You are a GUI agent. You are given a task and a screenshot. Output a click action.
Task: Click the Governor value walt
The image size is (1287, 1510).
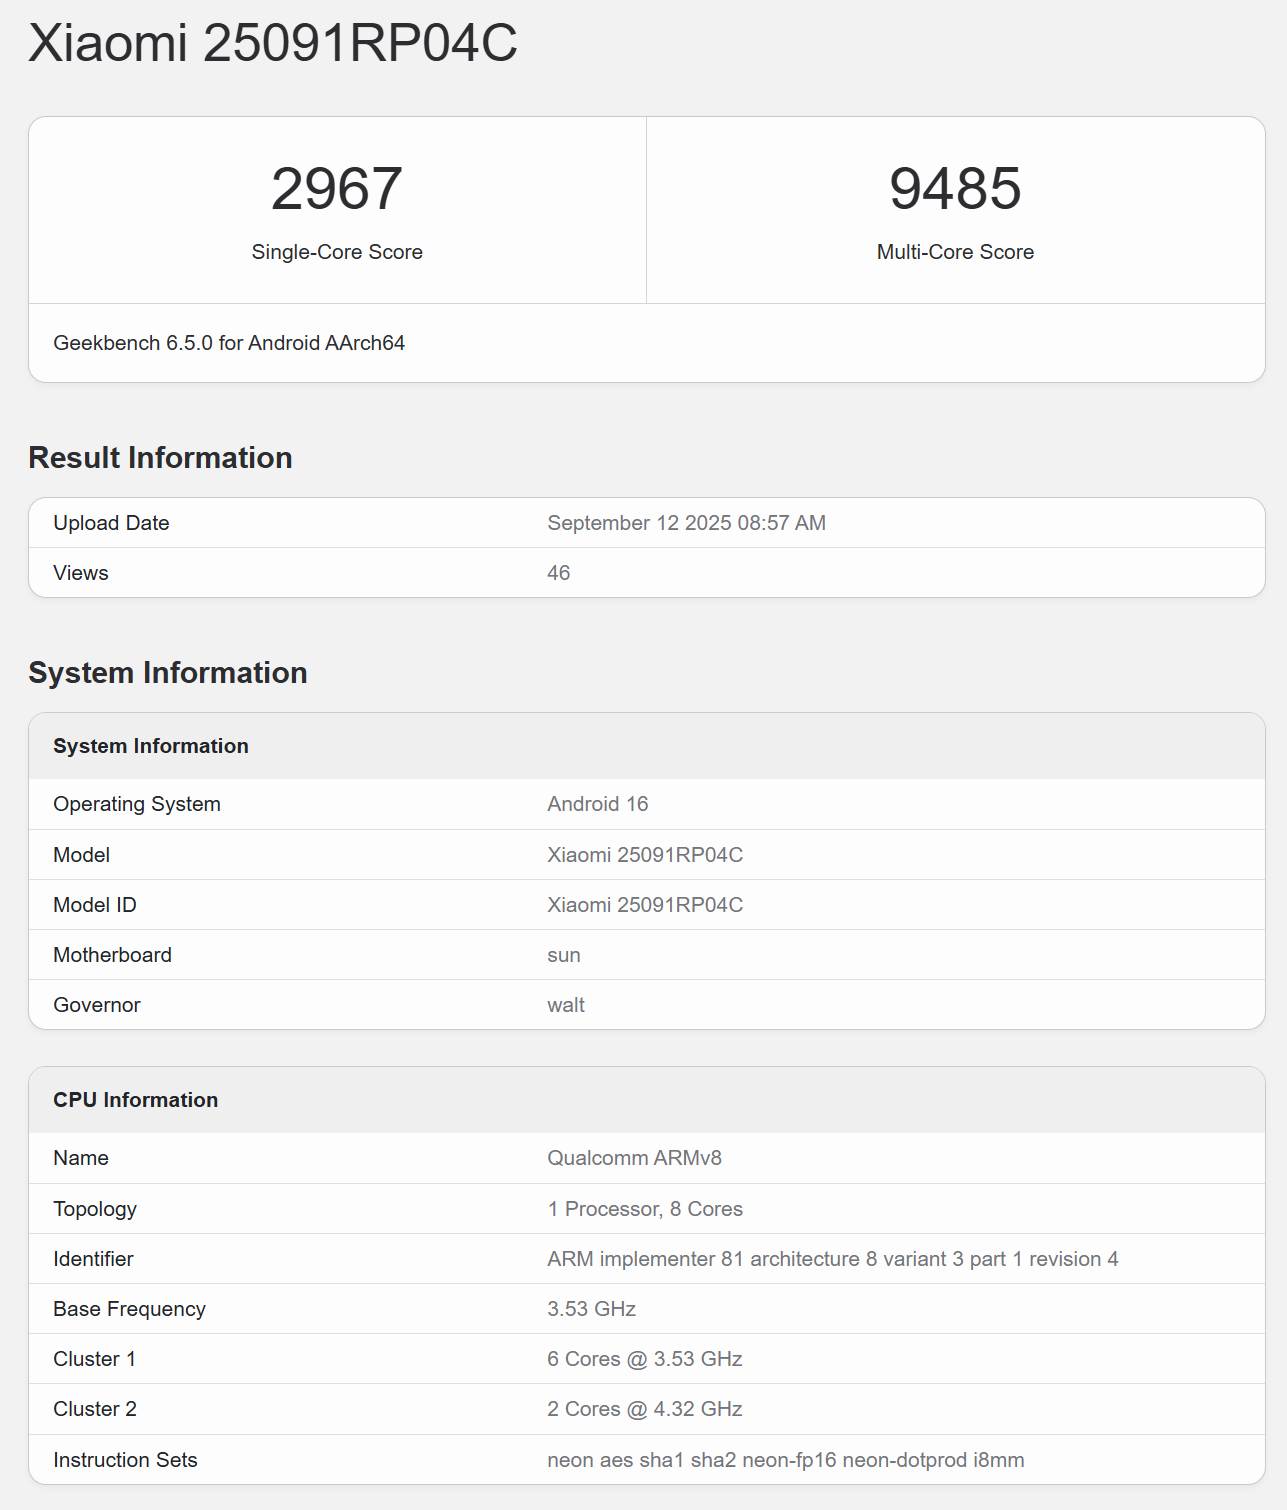click(x=565, y=1005)
